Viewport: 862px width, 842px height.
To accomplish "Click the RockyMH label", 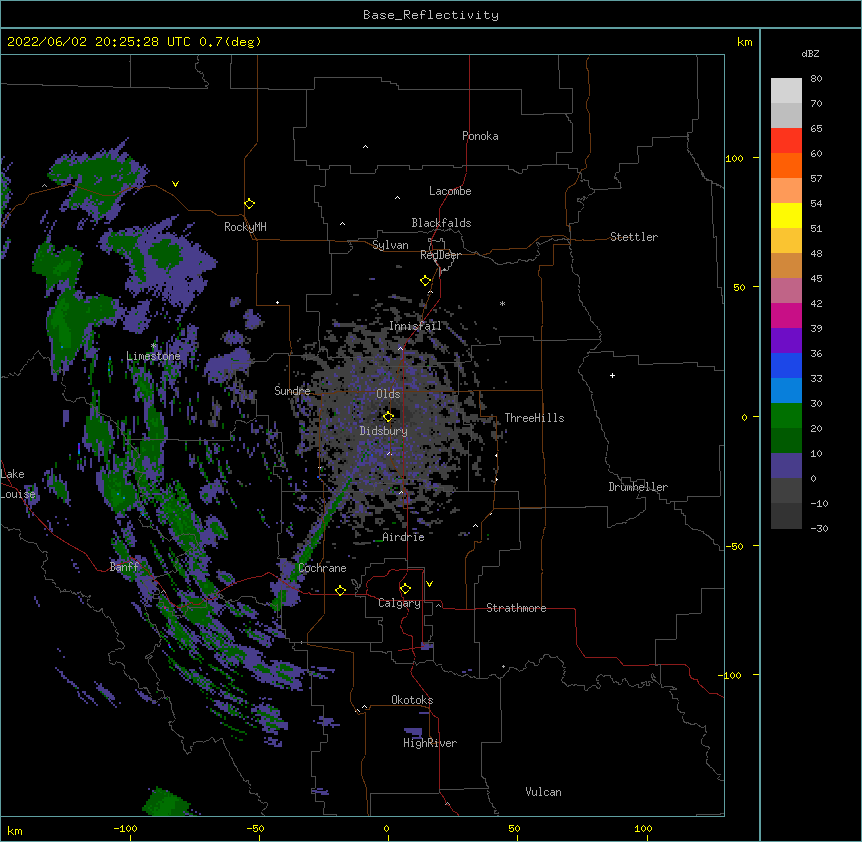I will 245,227.
